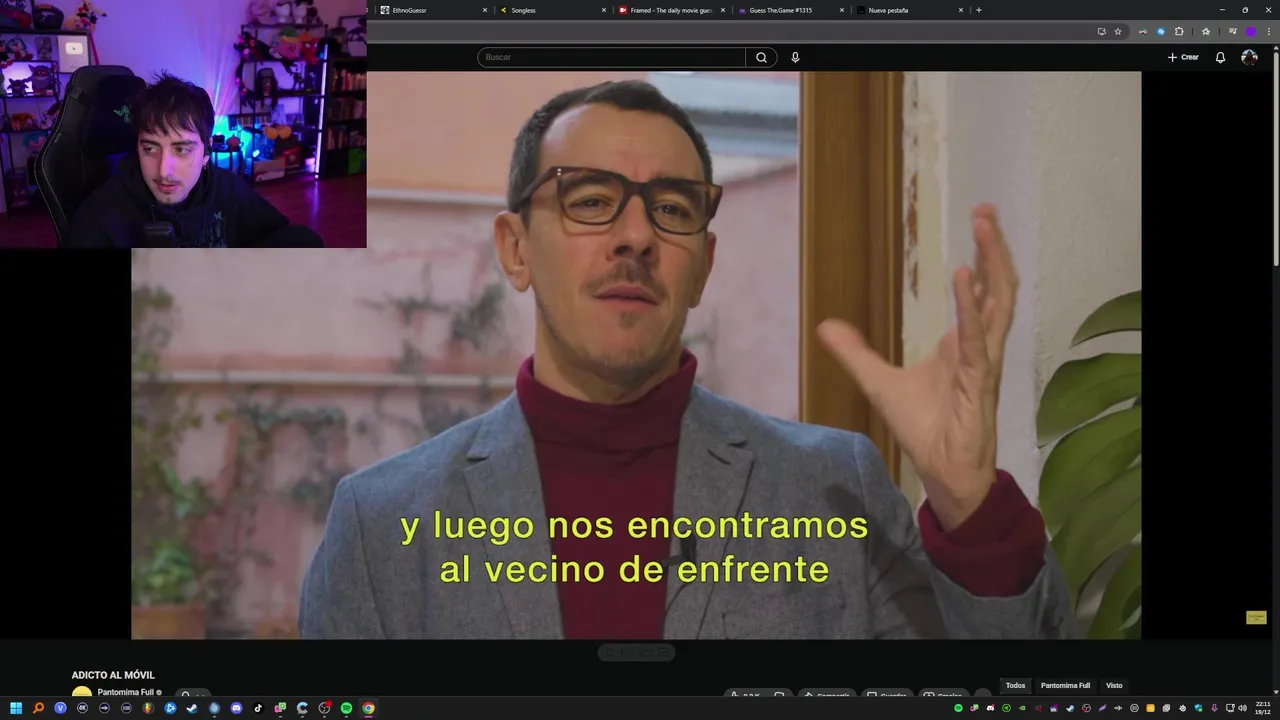This screenshot has height=720, width=1280.
Task: Focus the Buscar search field
Action: [611, 57]
